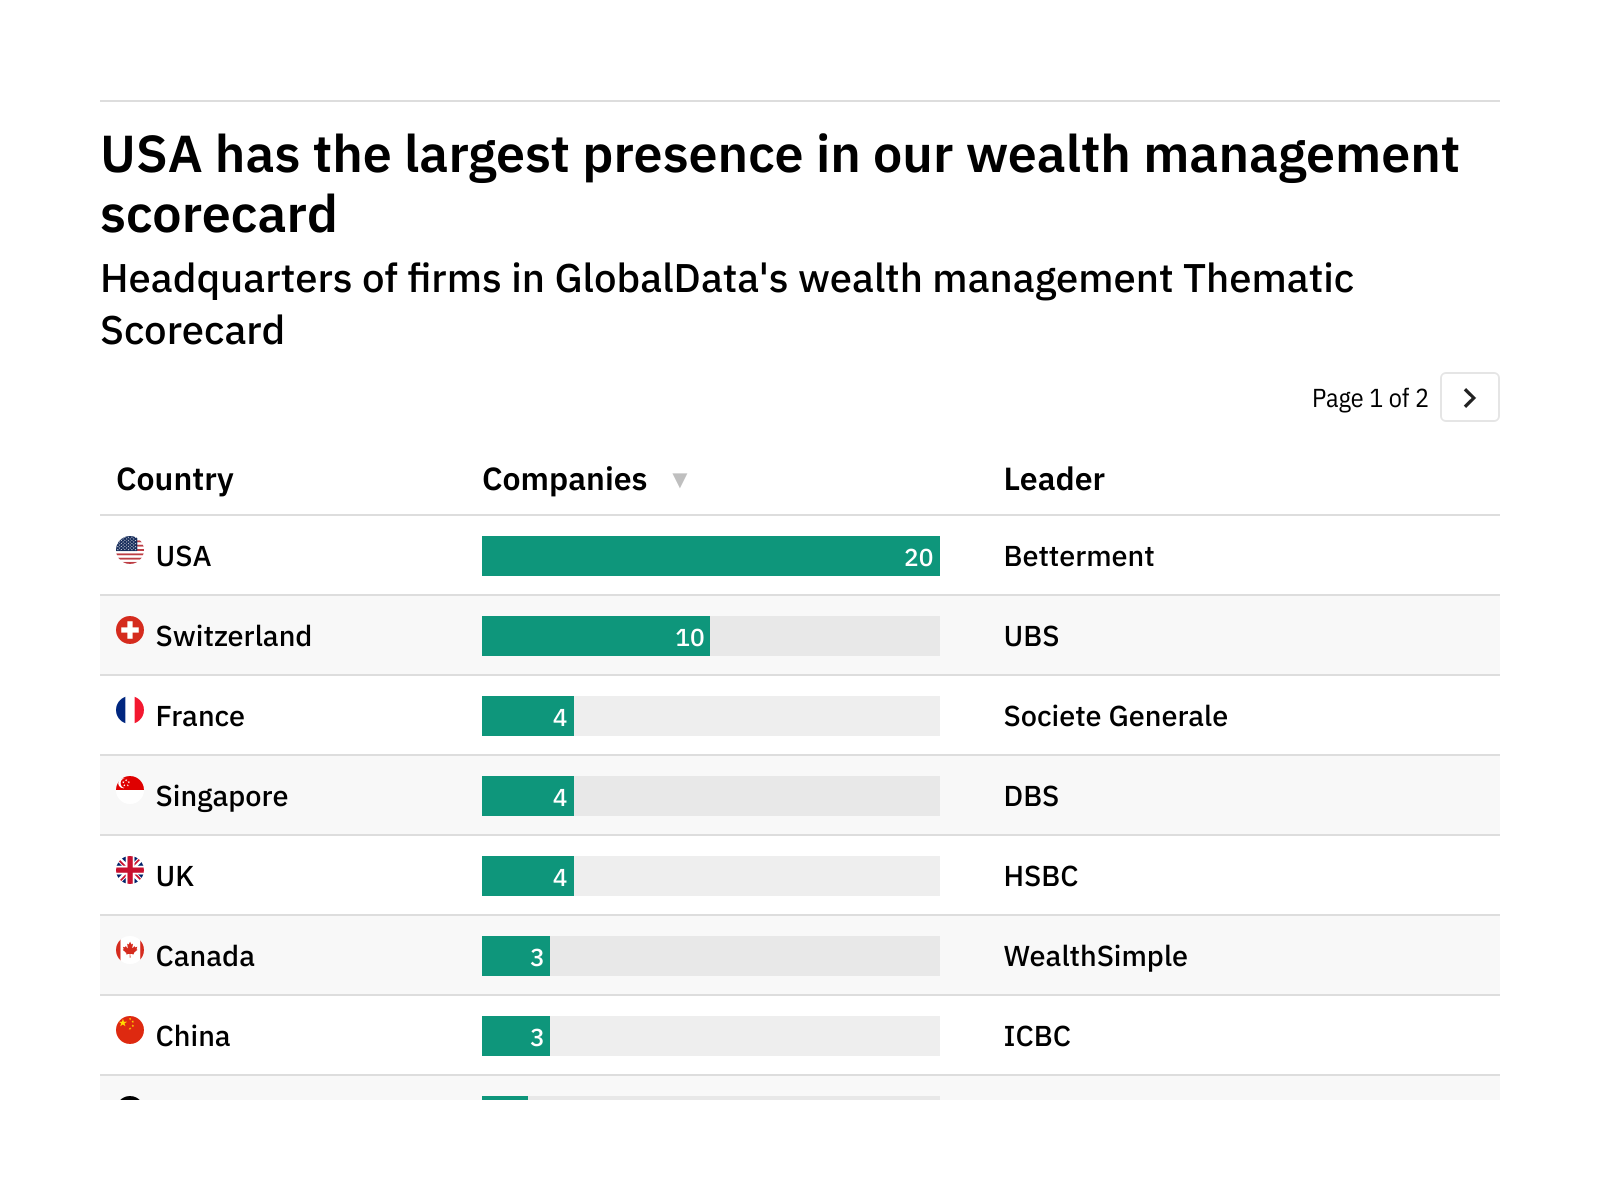Image resolution: width=1600 pixels, height=1200 pixels.
Task: Click the Companies column header label
Action: [x=564, y=480]
